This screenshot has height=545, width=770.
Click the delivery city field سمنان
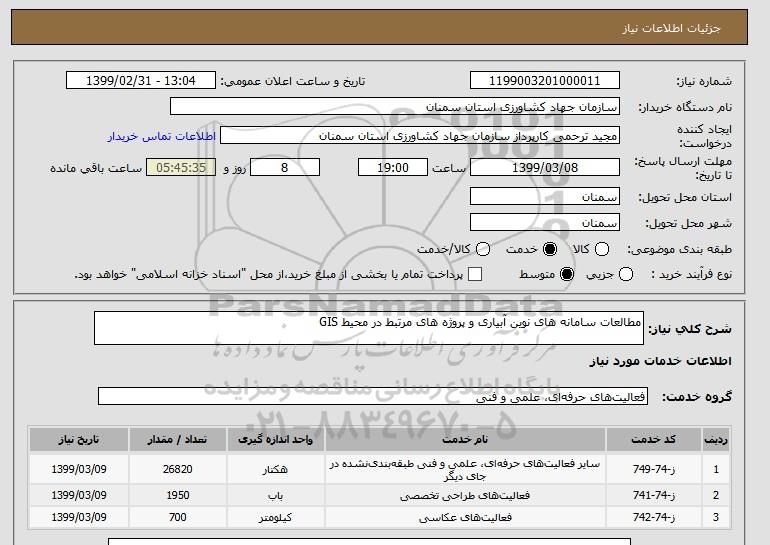point(545,222)
